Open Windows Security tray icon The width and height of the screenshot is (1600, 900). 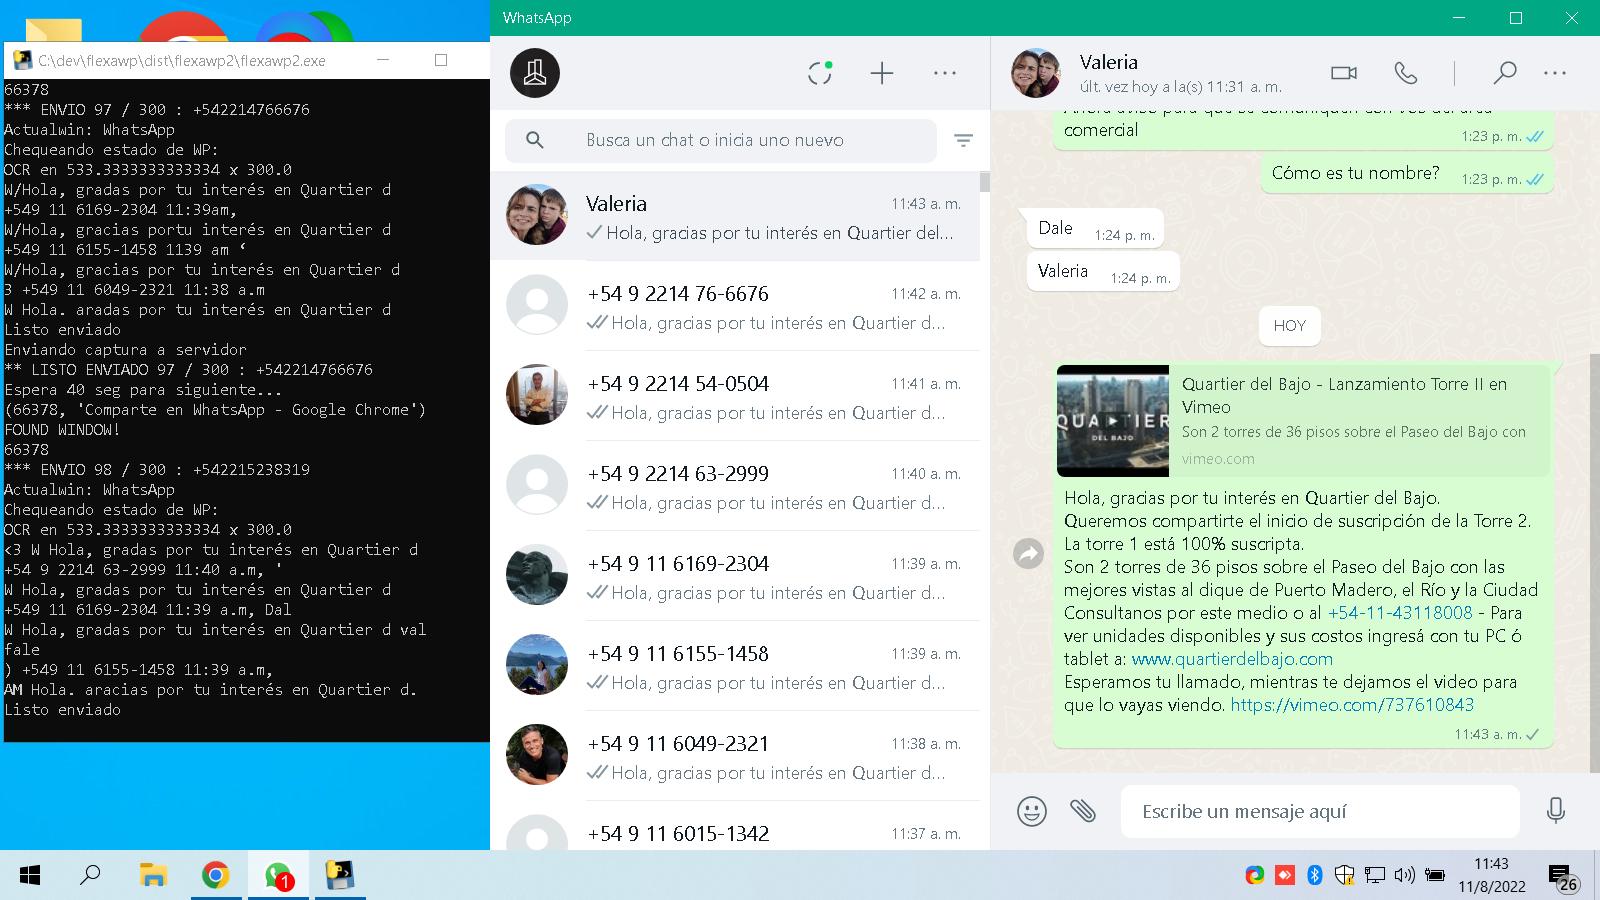tap(1345, 876)
